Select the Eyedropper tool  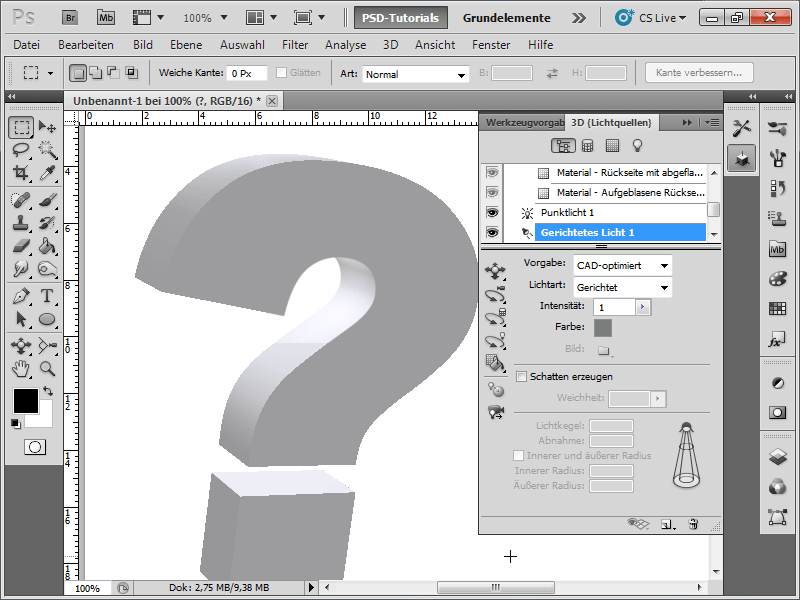click(47, 173)
